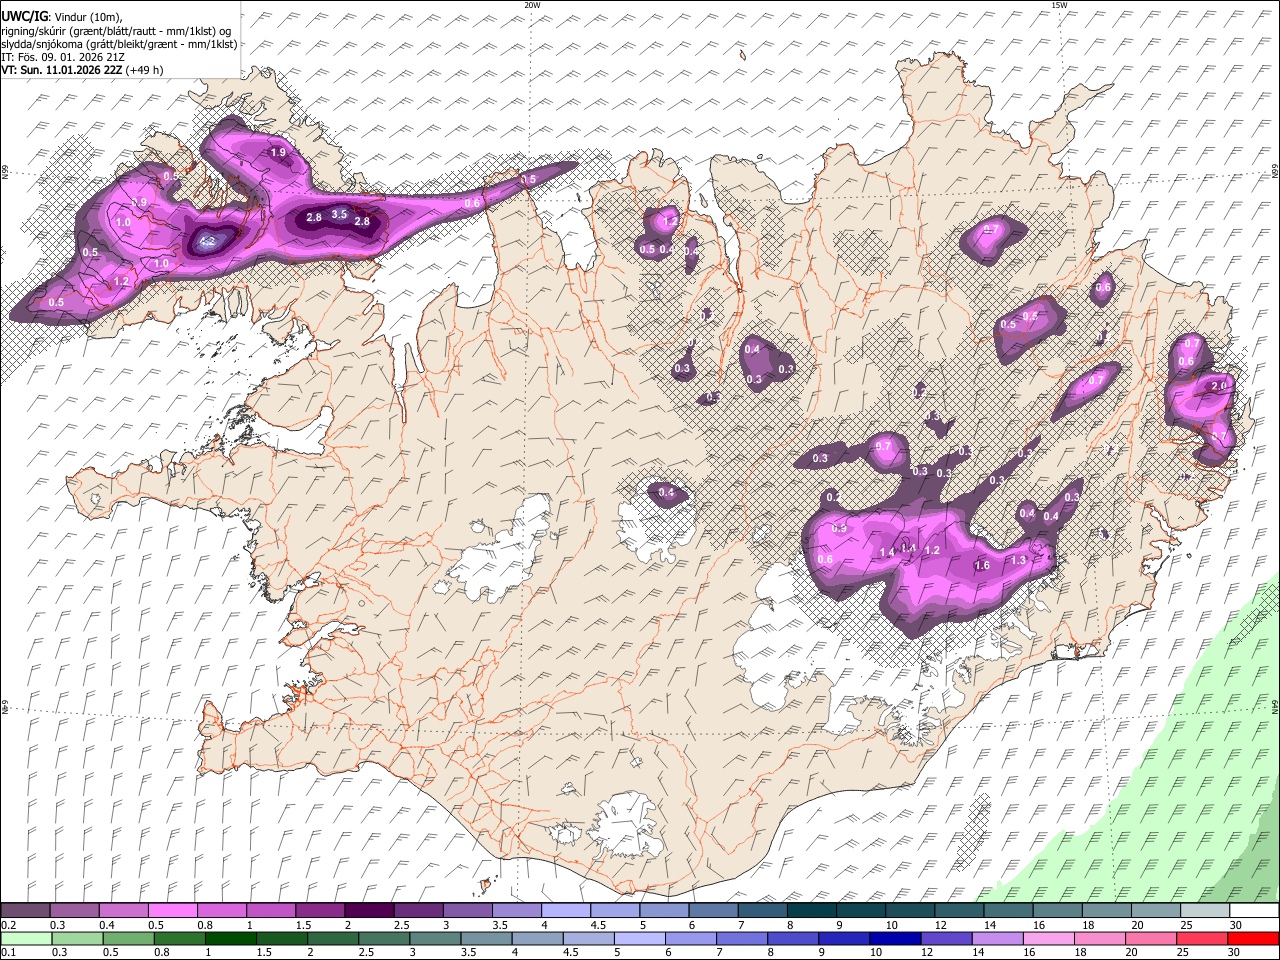The image size is (1280, 960).
Task: Click the 16–18 light pink swatch, lower scale
Action: pos(1049,938)
